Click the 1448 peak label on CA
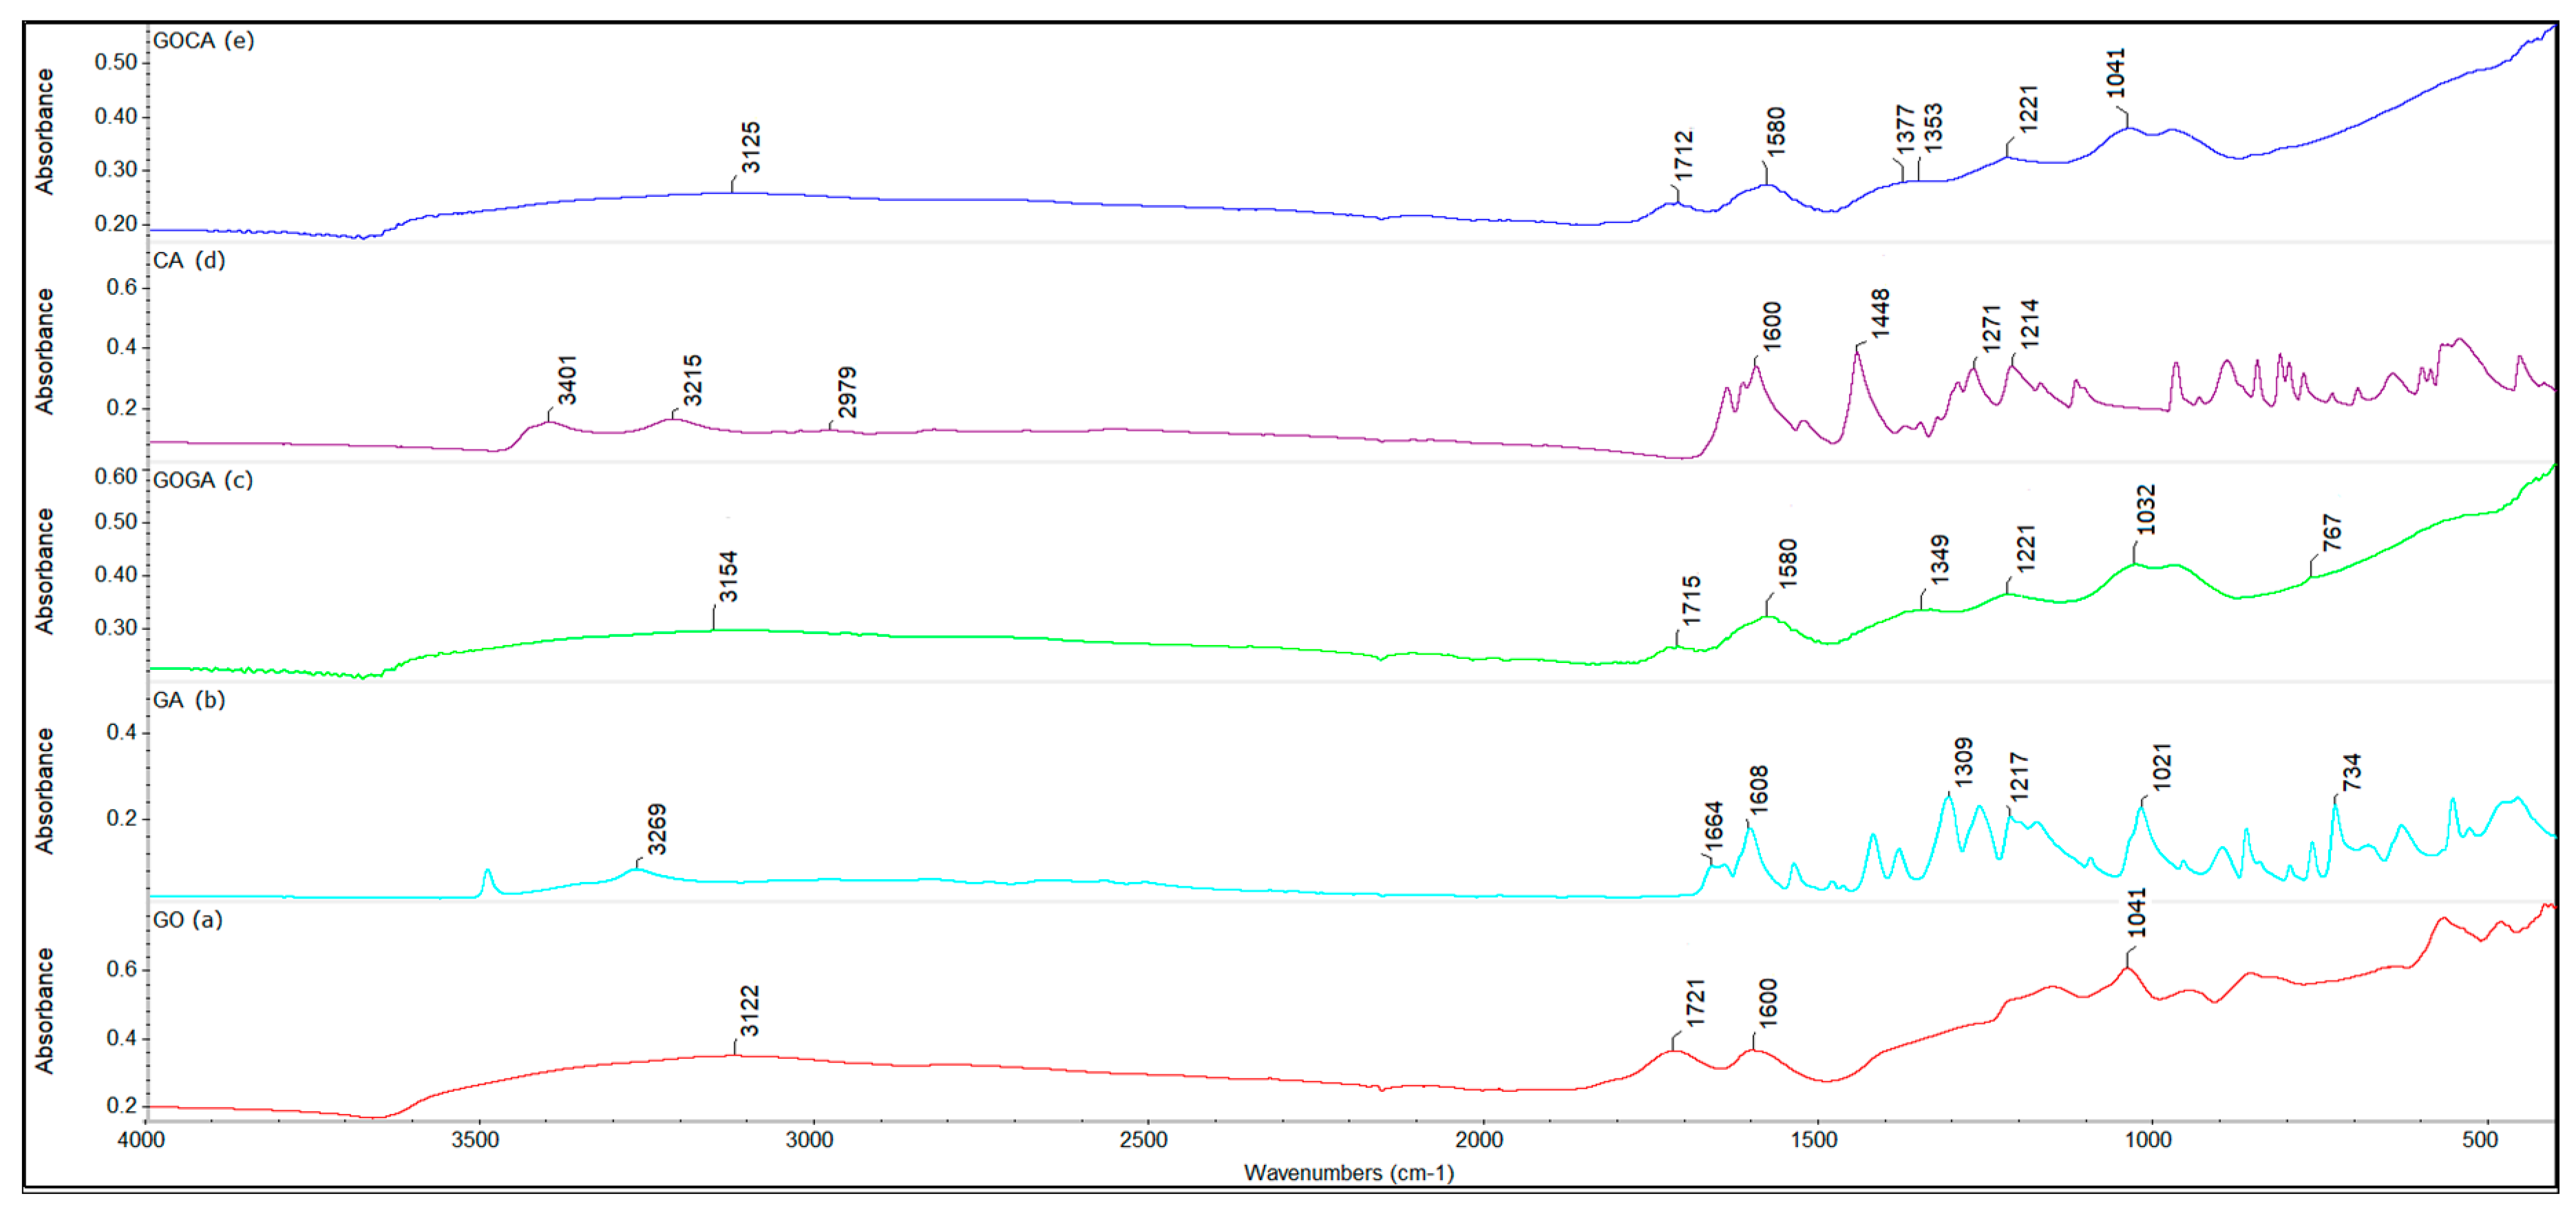This screenshot has height=1209, width=2576. pyautogui.click(x=1880, y=314)
